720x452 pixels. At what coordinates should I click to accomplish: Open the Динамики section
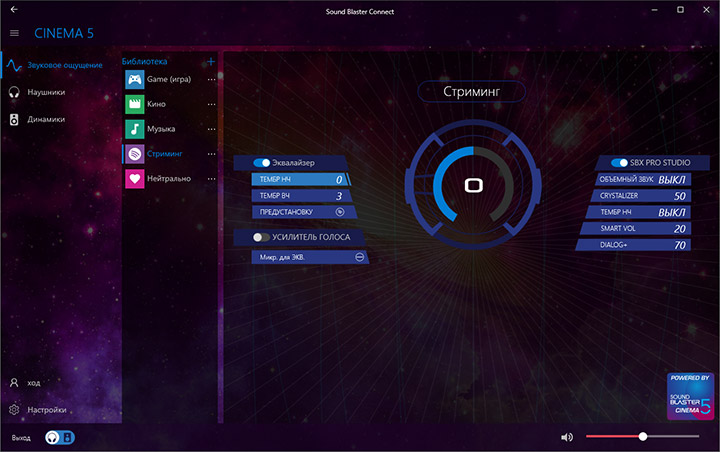46,119
